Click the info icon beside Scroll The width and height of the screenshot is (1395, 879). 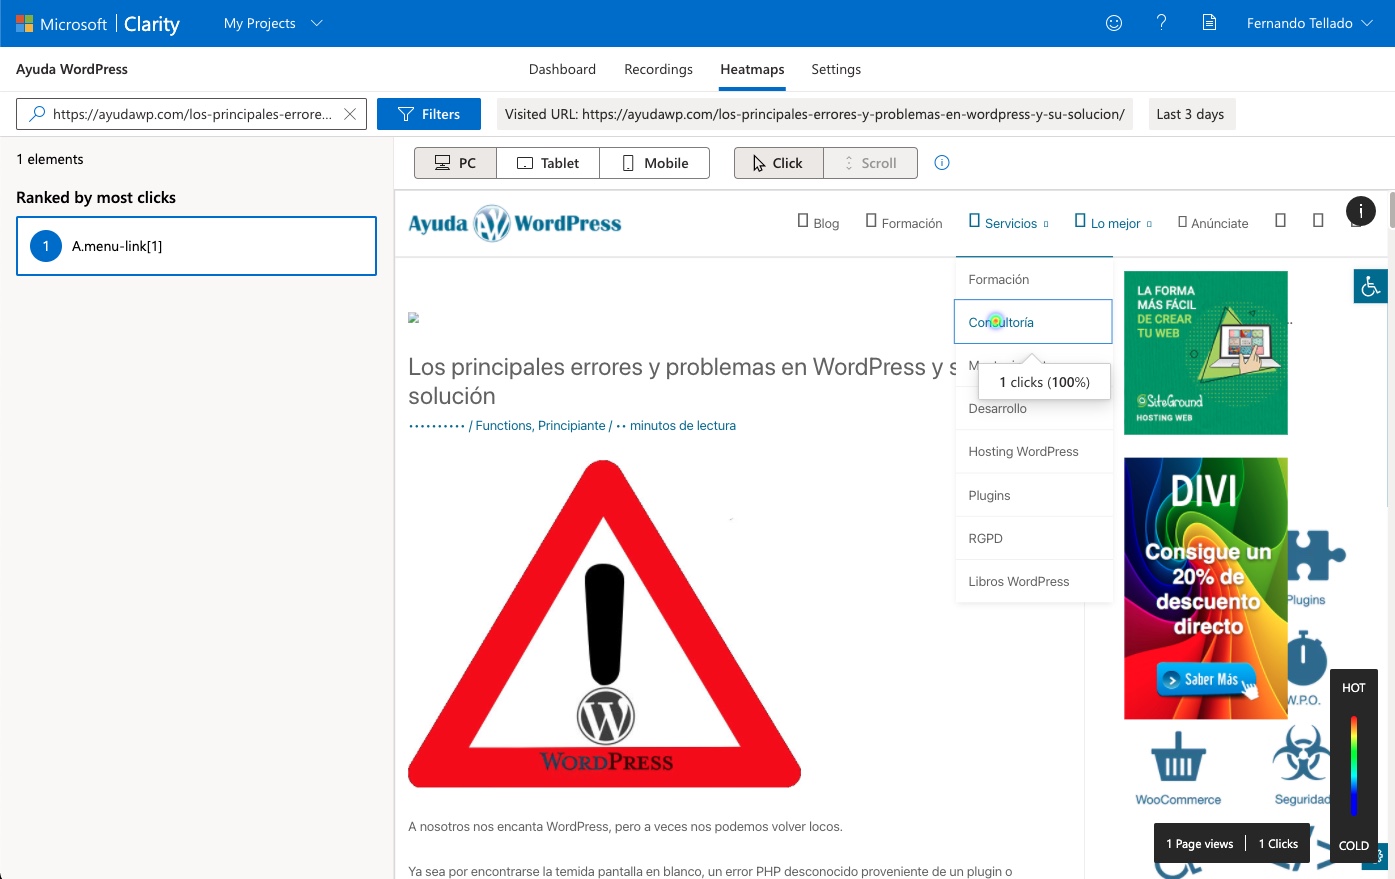tap(941, 163)
